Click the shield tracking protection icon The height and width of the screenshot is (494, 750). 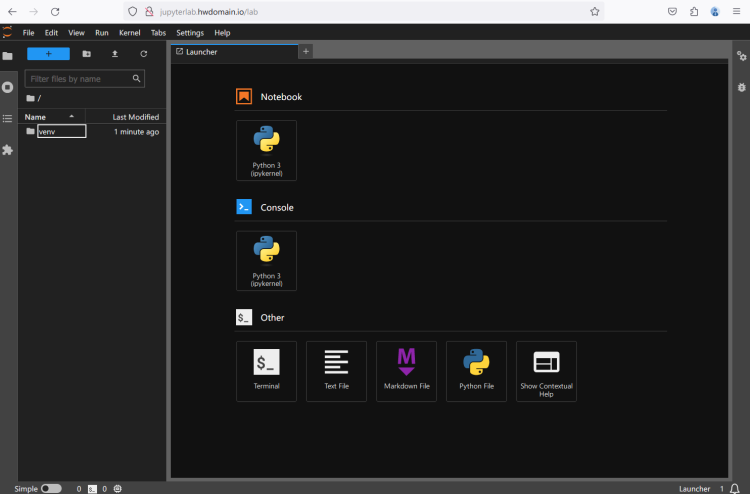point(132,11)
